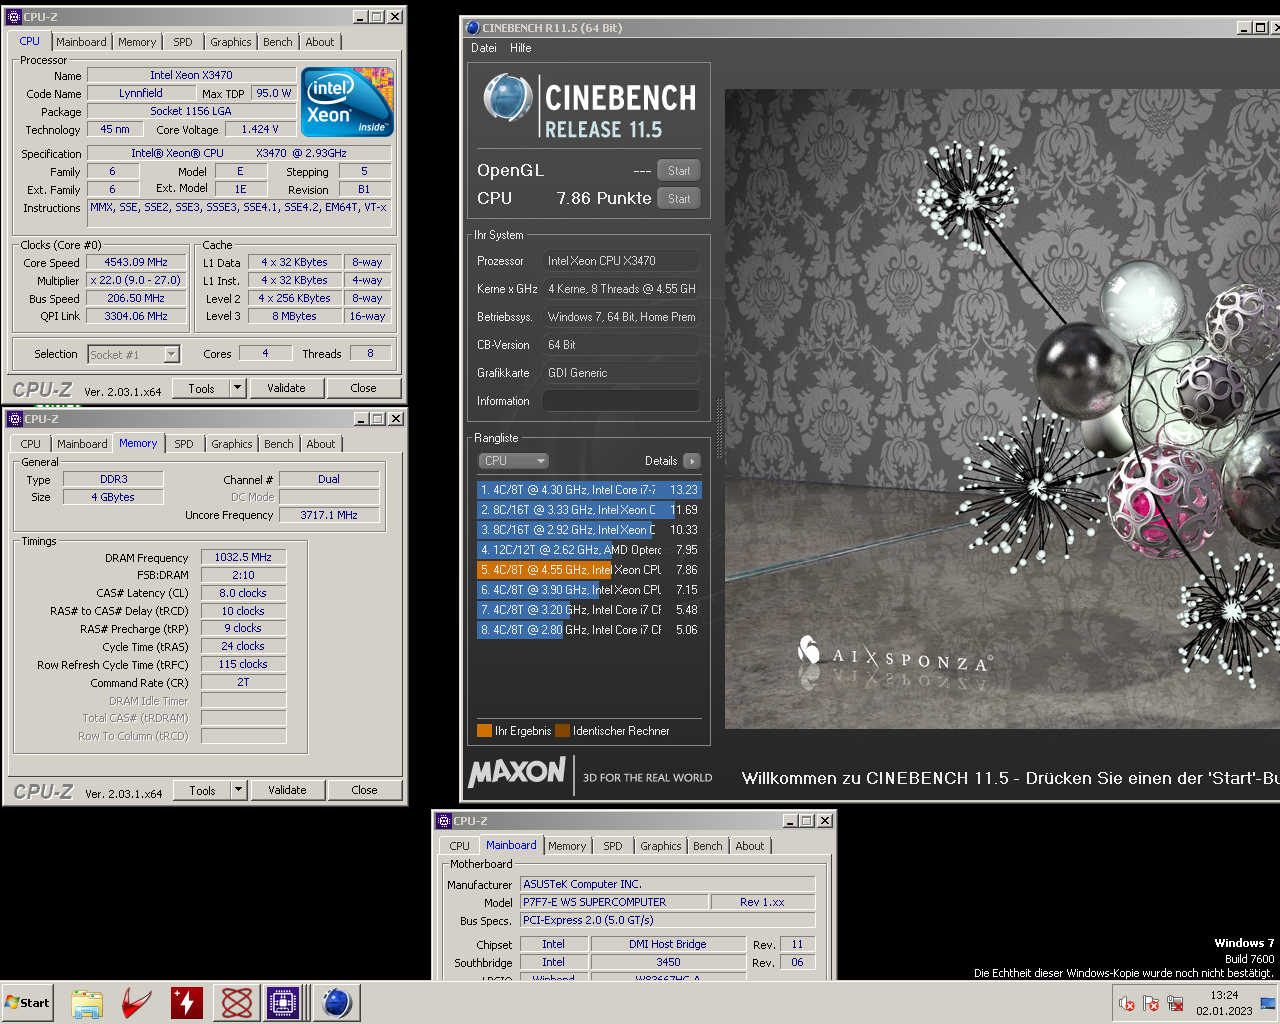
Task: Open the CPU ranking filter dropdown in Cinebench
Action: (x=514, y=461)
